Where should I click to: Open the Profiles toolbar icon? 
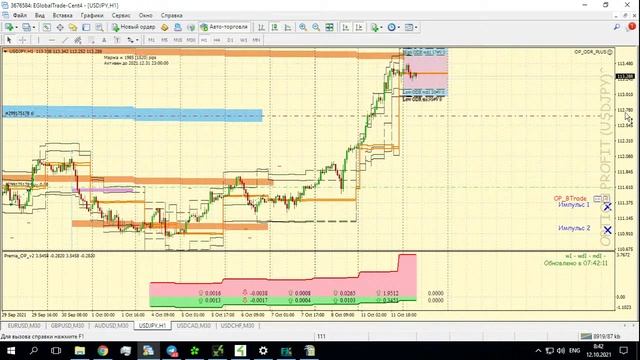pos(26,27)
